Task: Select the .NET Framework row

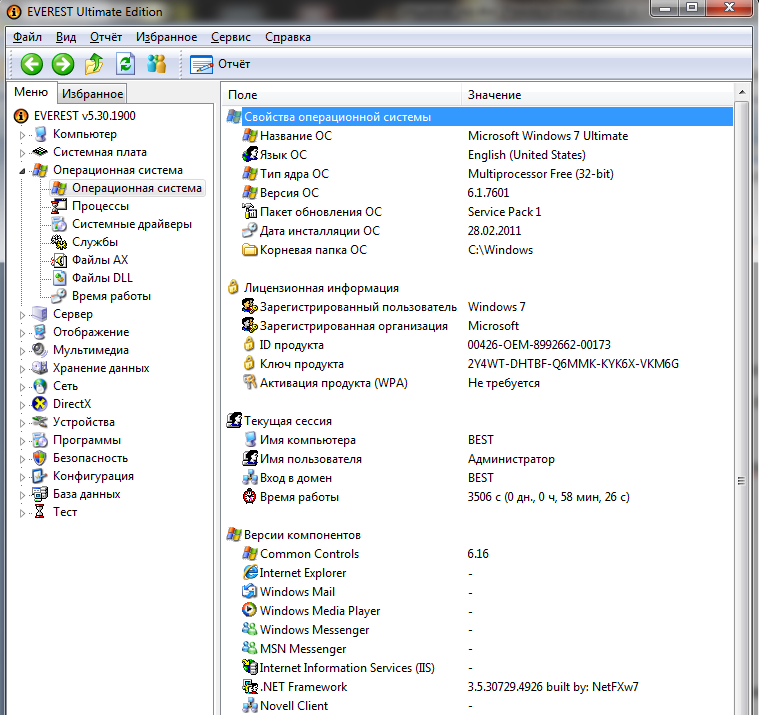Action: (x=479, y=686)
